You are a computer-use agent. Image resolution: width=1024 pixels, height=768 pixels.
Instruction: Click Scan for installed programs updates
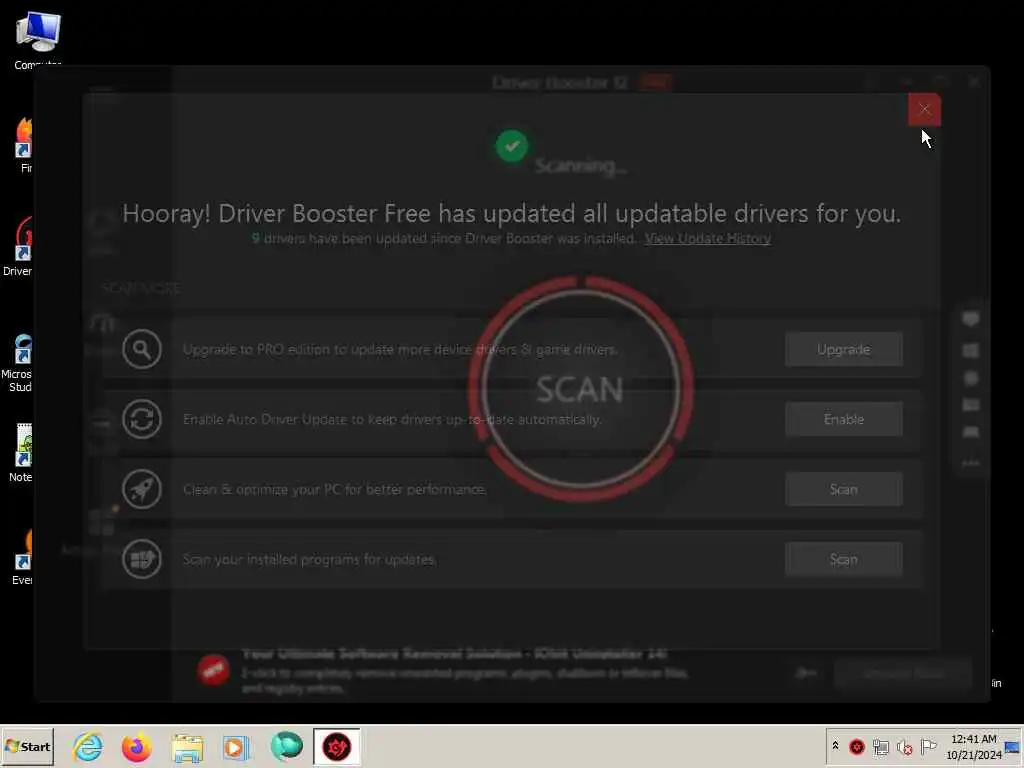pyautogui.click(x=844, y=560)
